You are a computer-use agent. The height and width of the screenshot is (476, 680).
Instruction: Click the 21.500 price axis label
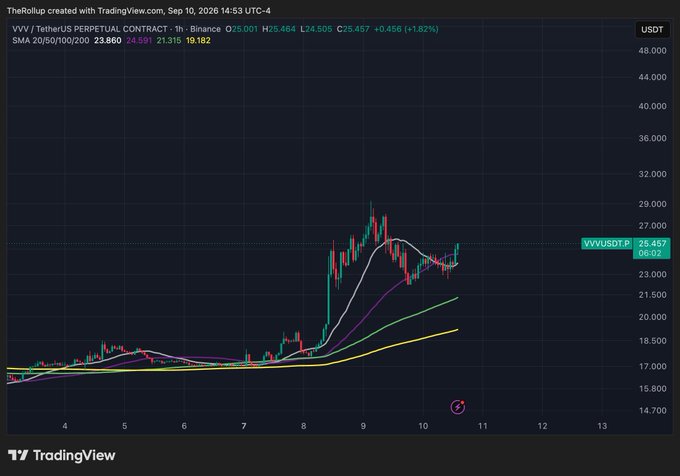652,295
